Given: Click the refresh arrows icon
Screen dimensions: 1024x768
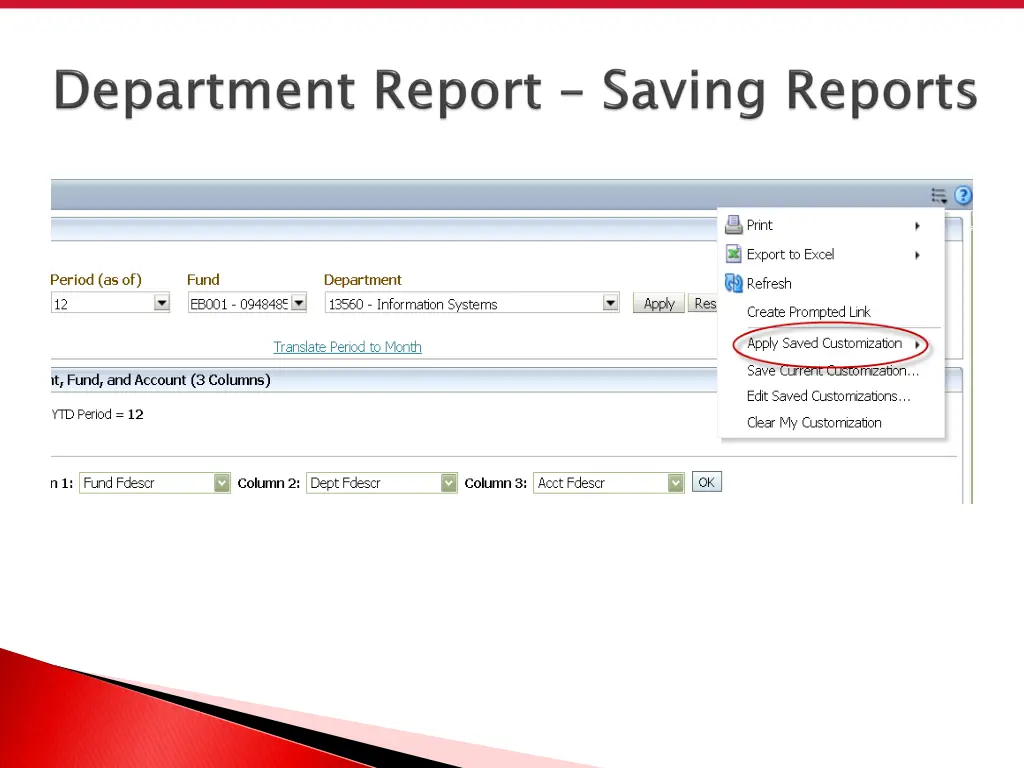Looking at the screenshot, I should [x=733, y=283].
